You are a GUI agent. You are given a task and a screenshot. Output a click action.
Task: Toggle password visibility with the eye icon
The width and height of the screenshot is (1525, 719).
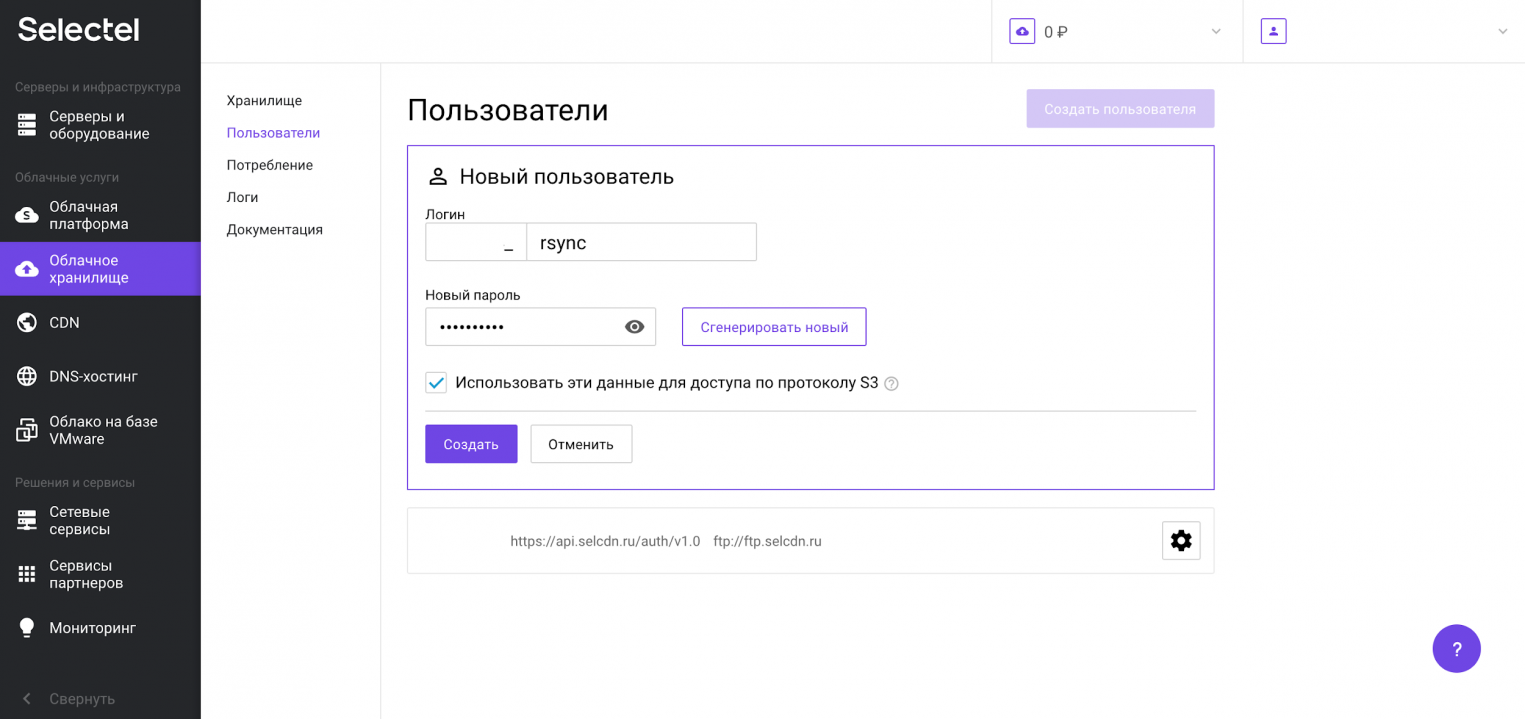[634, 326]
